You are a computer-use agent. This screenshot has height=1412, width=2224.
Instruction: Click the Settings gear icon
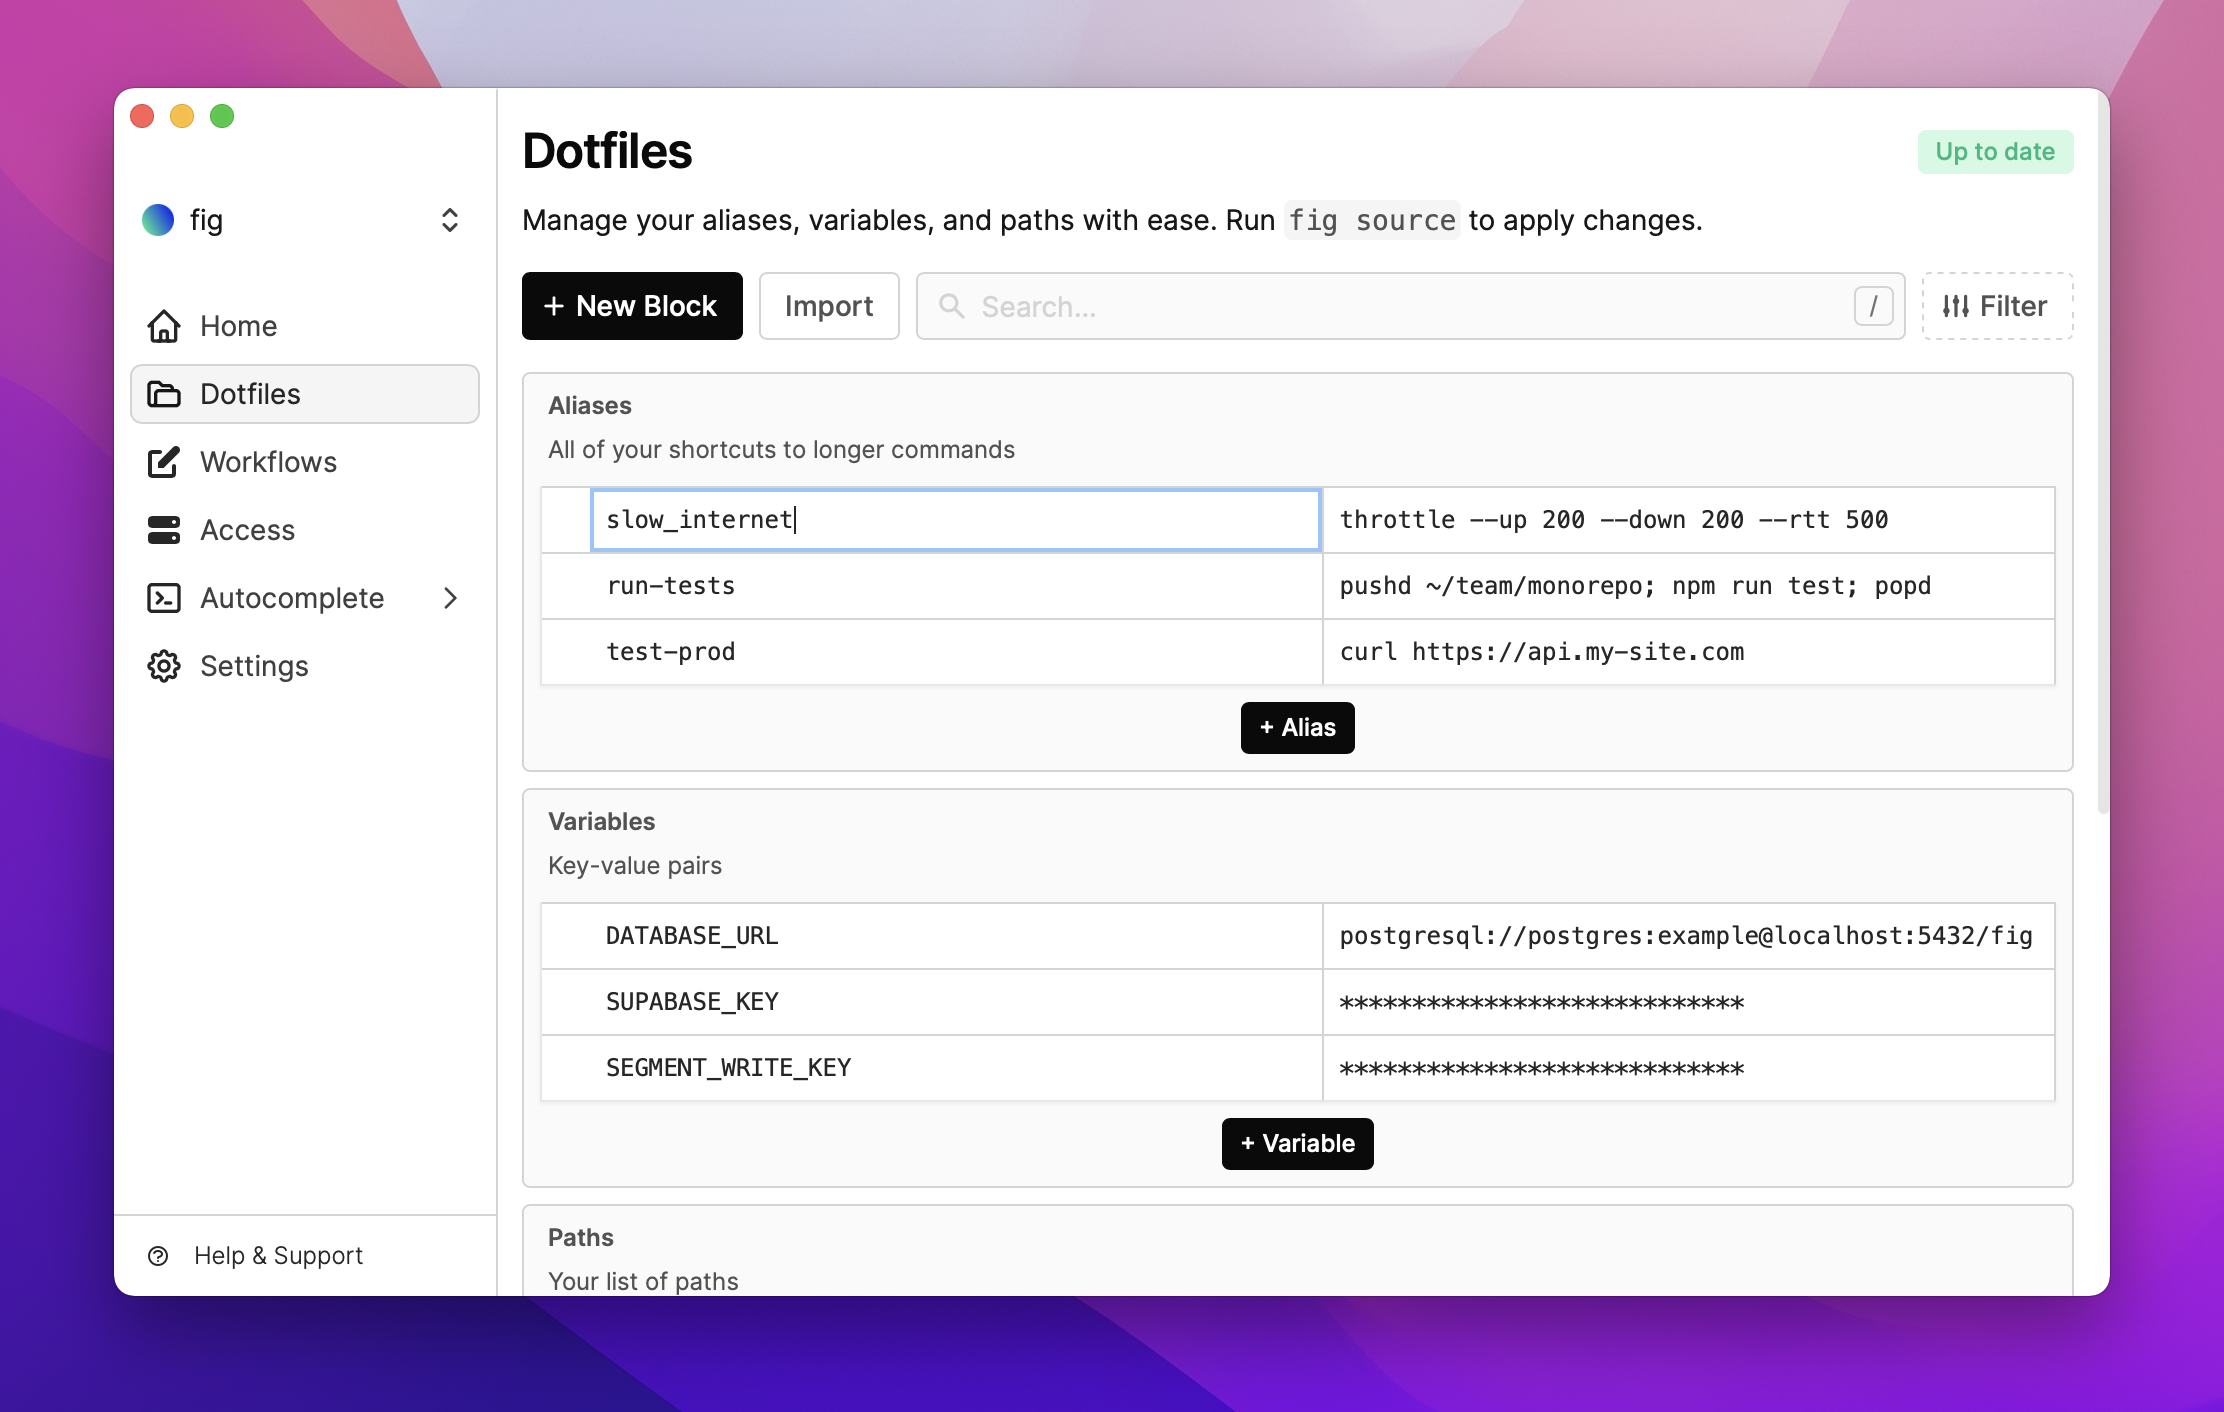pyautogui.click(x=164, y=666)
